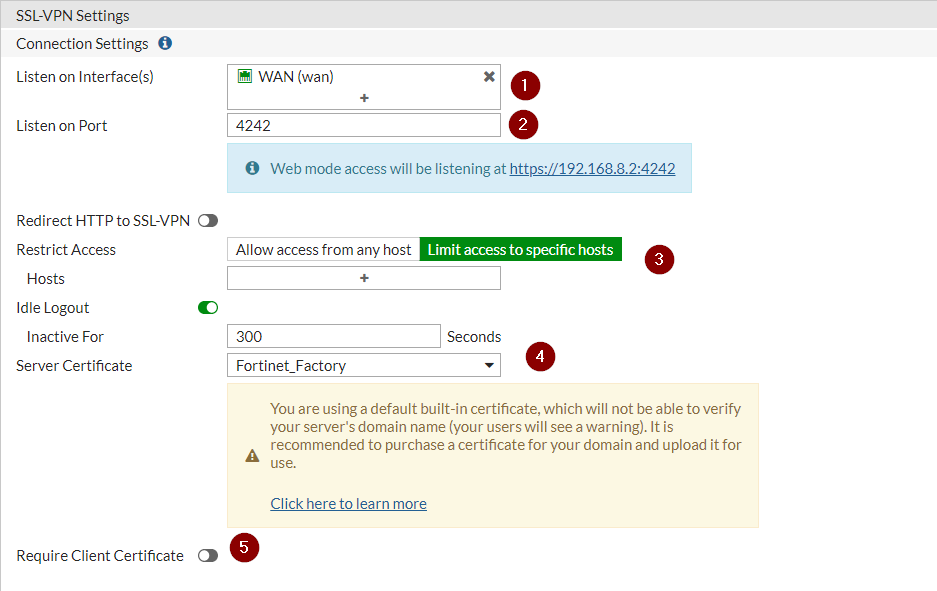Click the Connection Settings info icon
The width and height of the screenshot is (937, 591).
[x=165, y=43]
